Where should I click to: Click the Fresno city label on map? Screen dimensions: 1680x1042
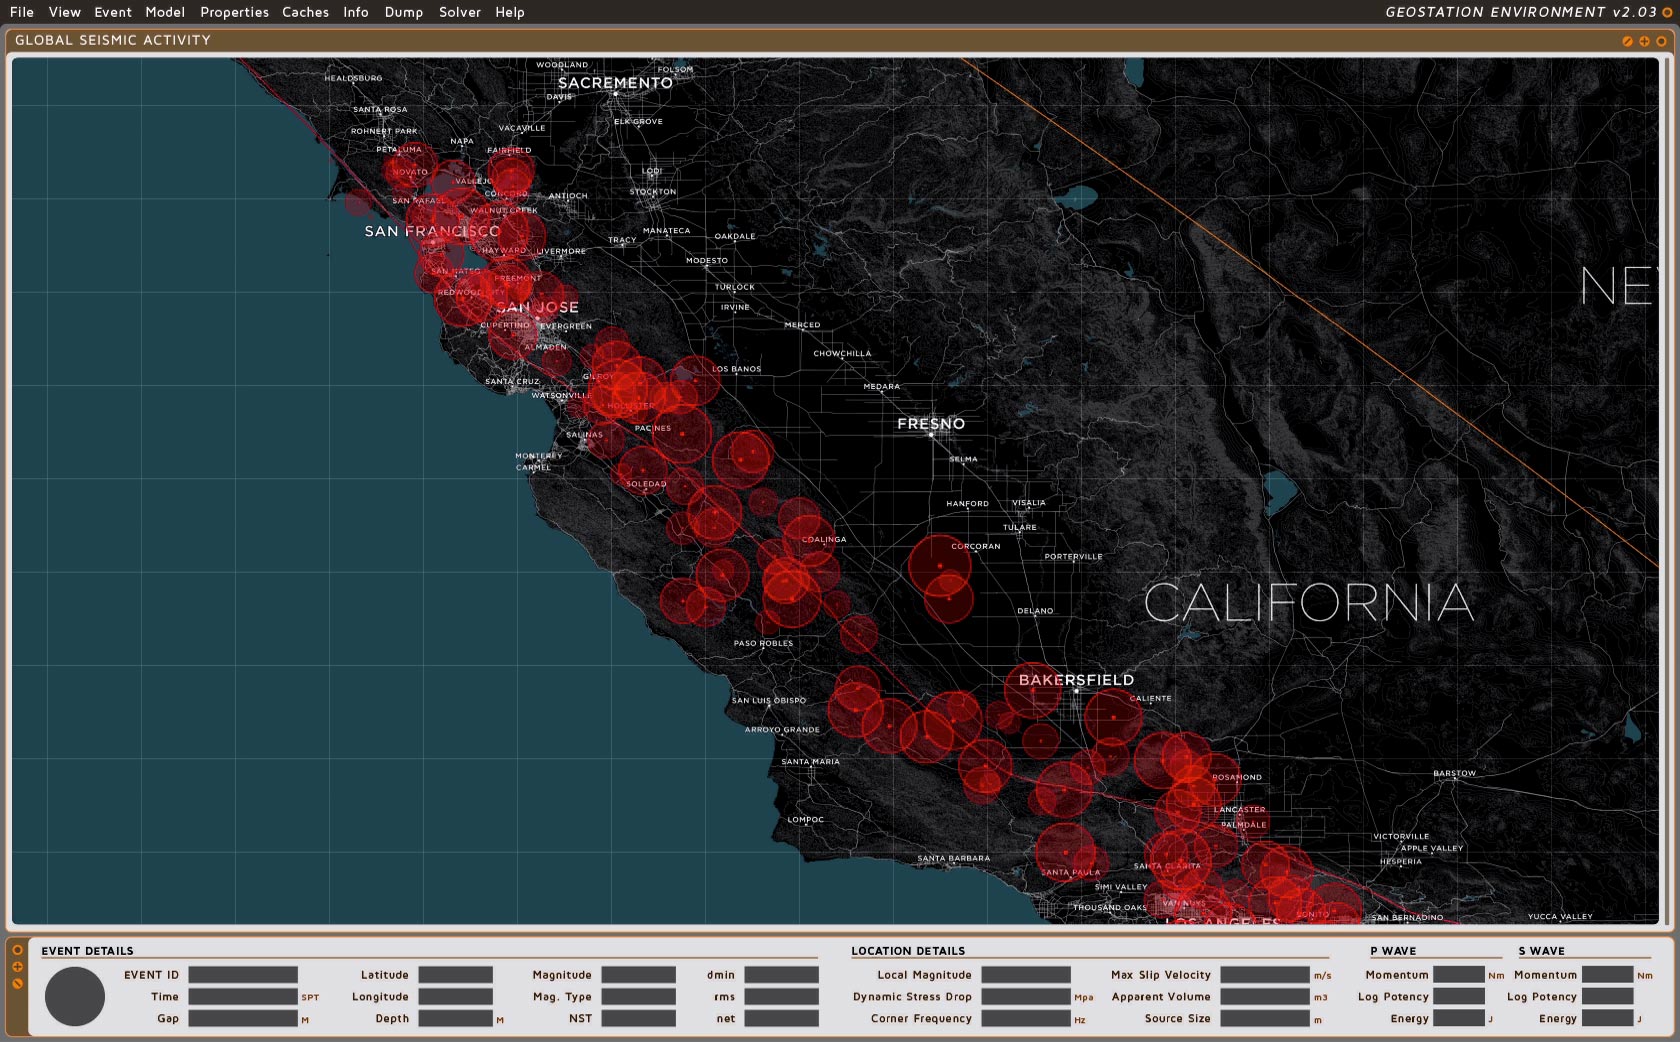coord(931,424)
